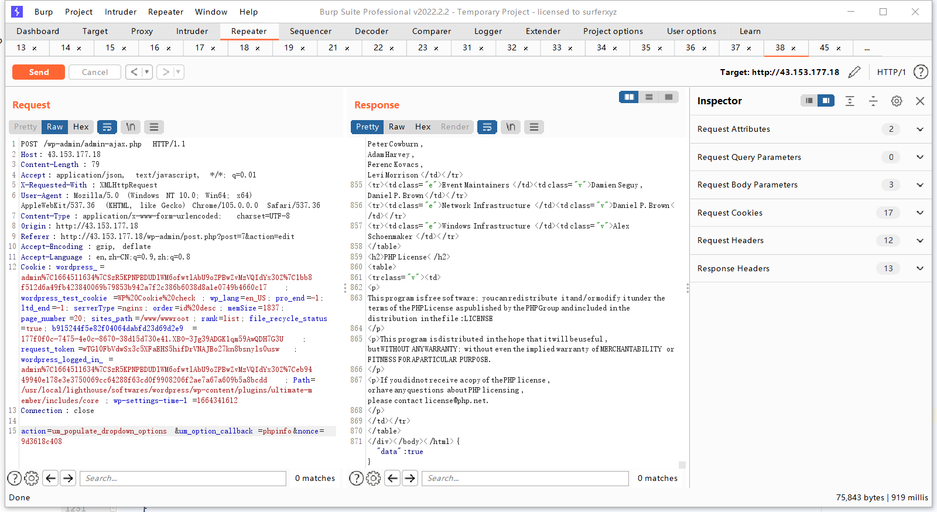
Task: Switch Response view to Raw
Action: coord(397,127)
